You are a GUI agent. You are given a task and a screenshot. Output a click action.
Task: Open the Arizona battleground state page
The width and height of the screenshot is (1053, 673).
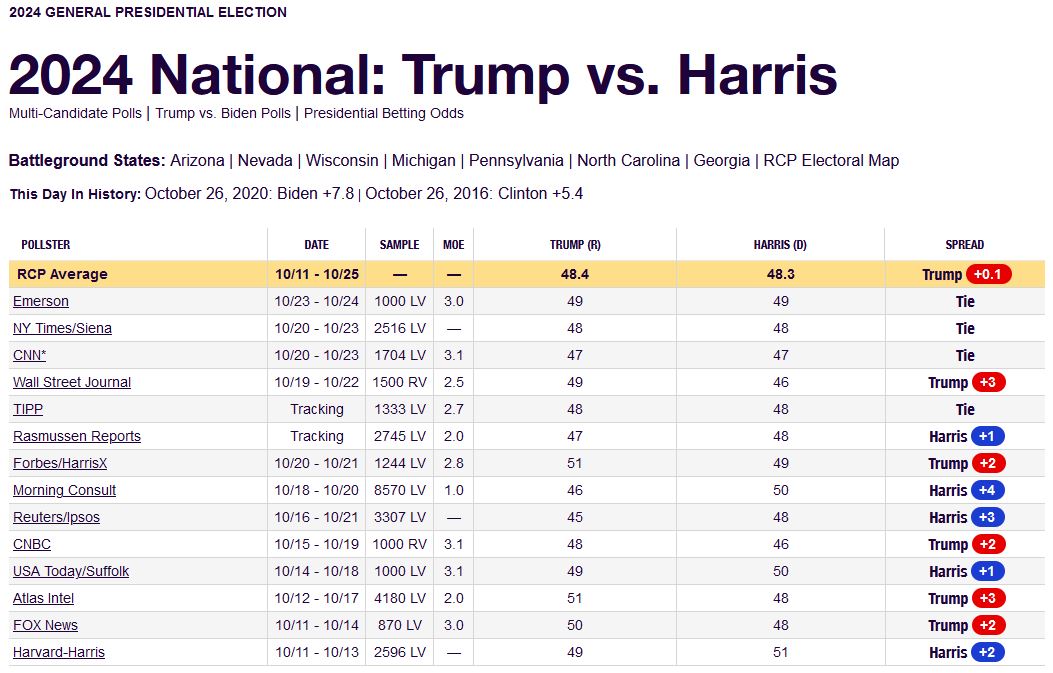tap(197, 160)
